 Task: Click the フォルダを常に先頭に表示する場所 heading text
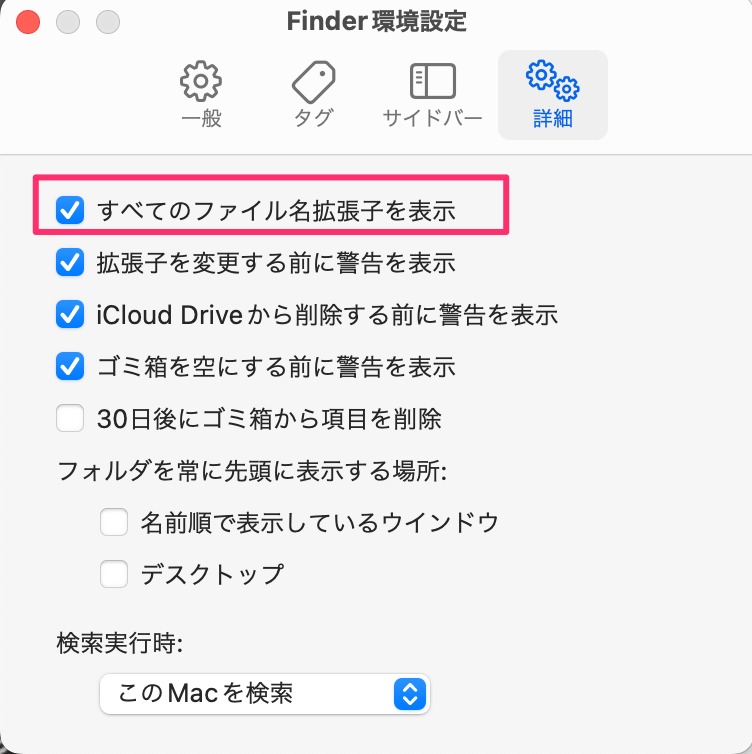click(x=252, y=470)
